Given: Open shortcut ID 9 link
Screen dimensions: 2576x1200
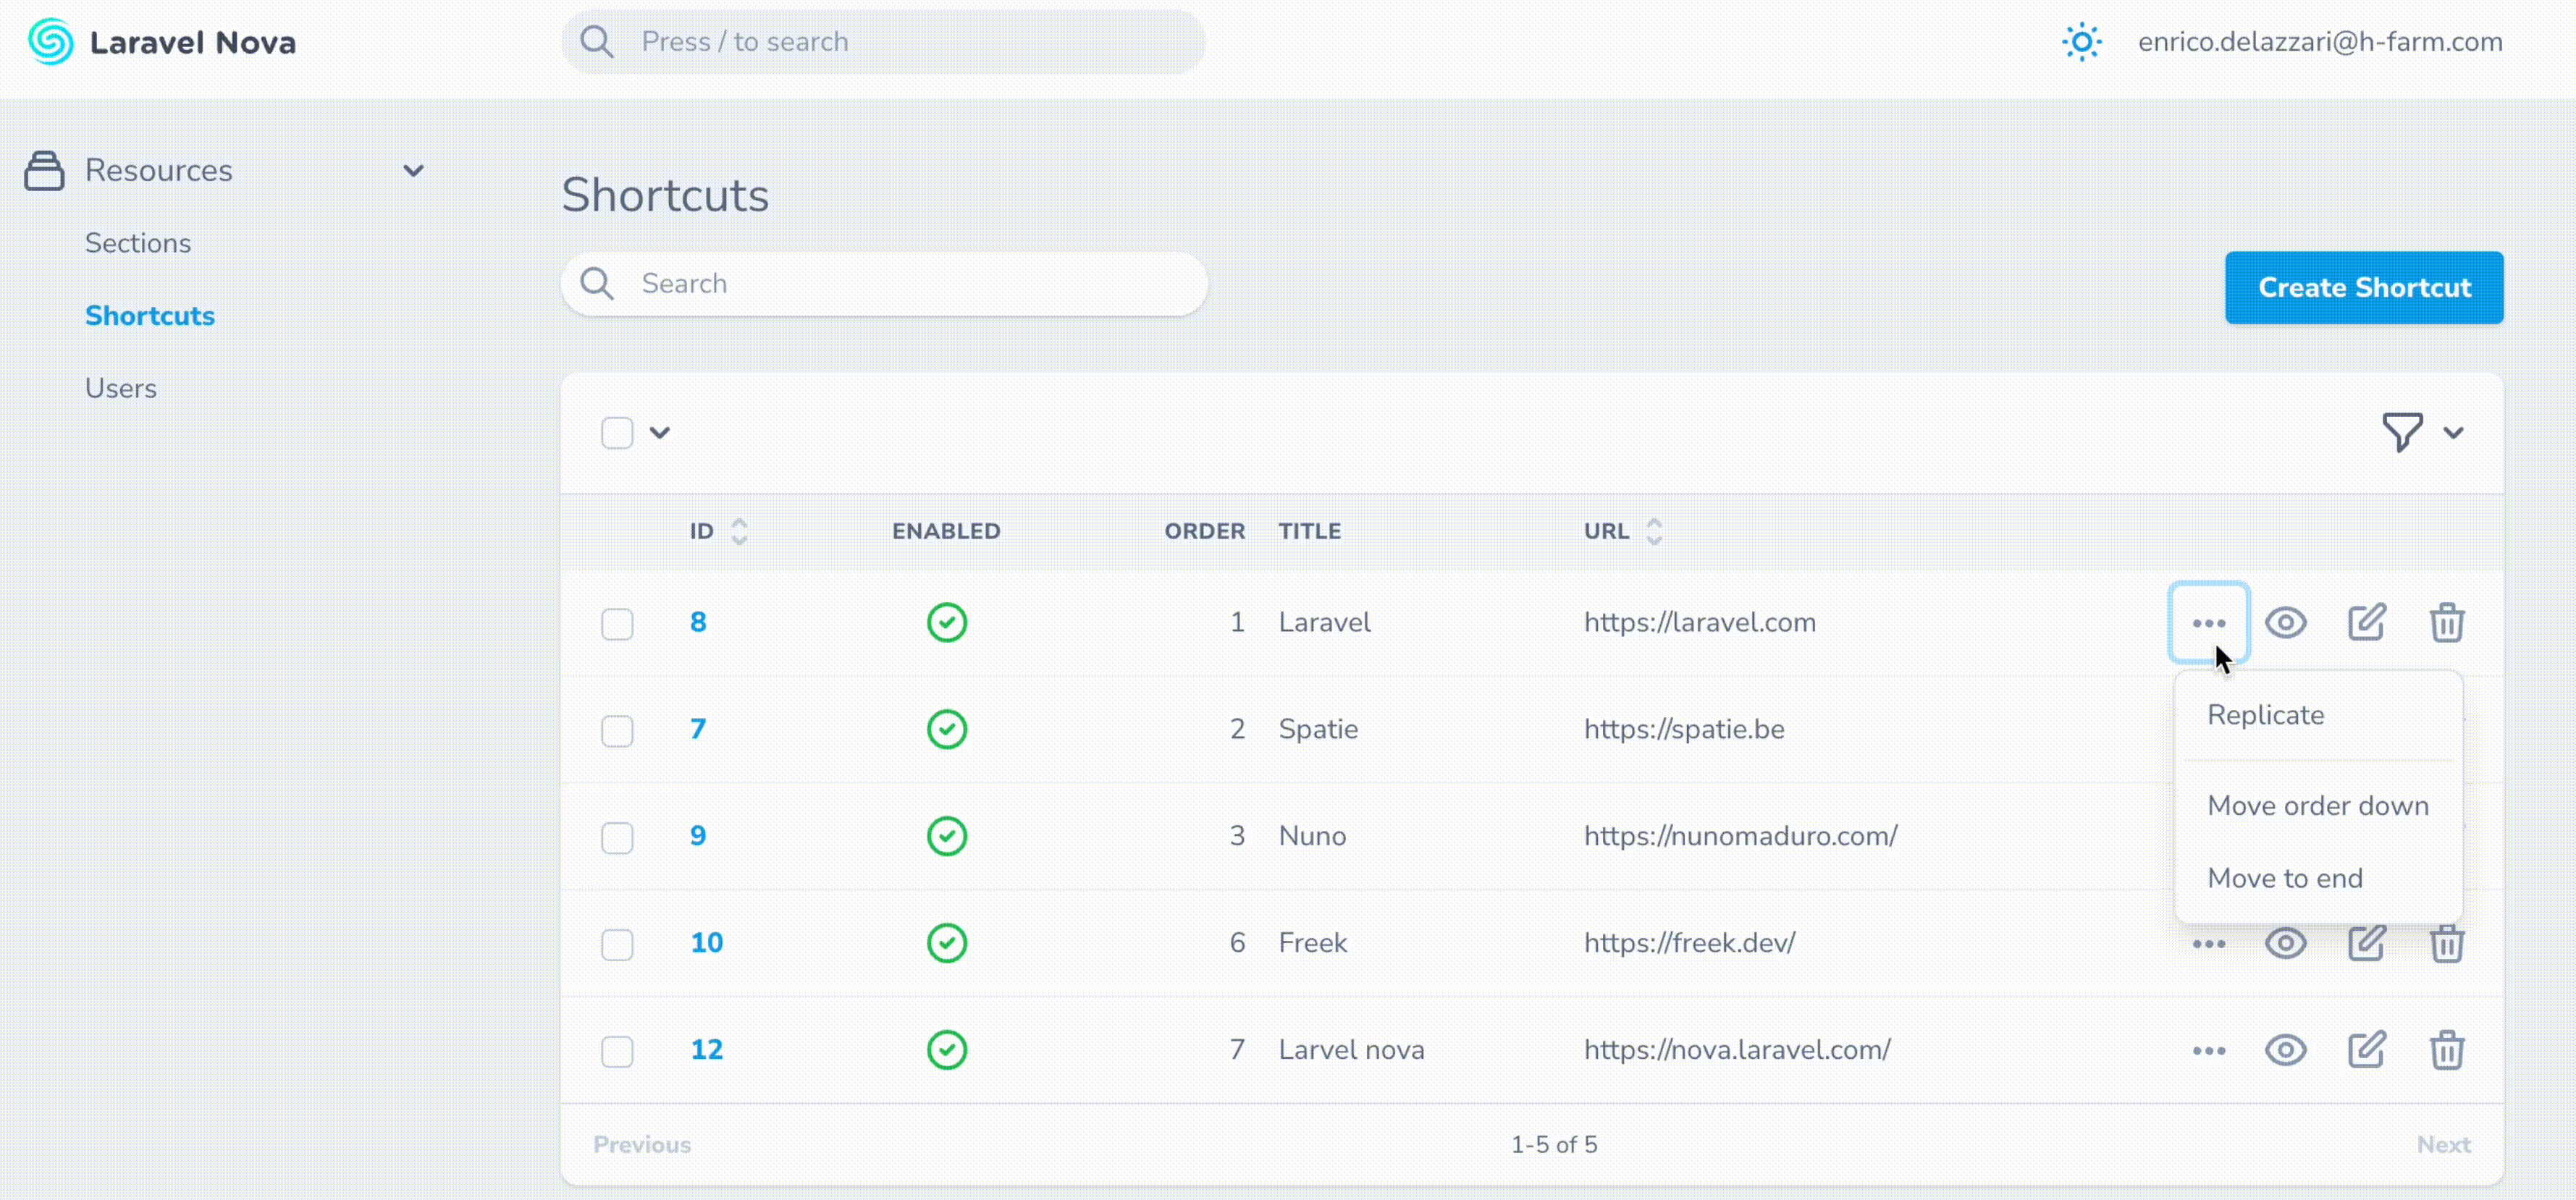Looking at the screenshot, I should click(698, 836).
